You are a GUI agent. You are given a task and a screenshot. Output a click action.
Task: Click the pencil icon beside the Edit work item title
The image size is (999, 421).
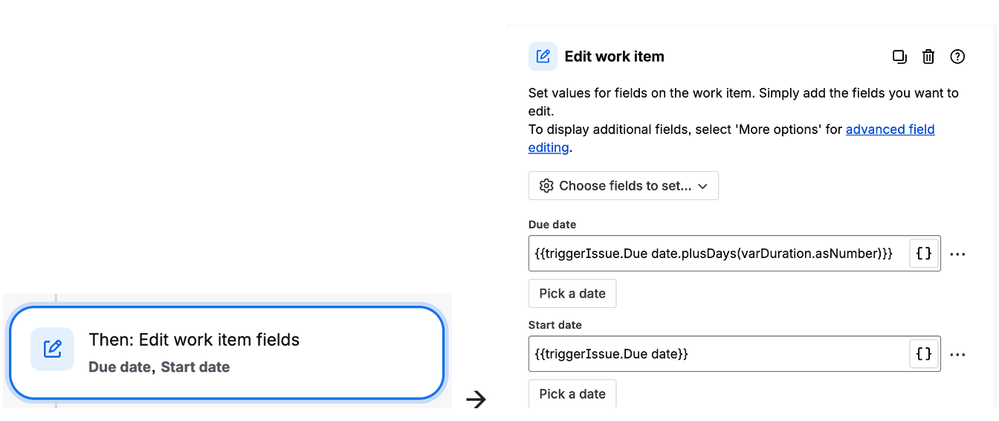[x=543, y=57]
